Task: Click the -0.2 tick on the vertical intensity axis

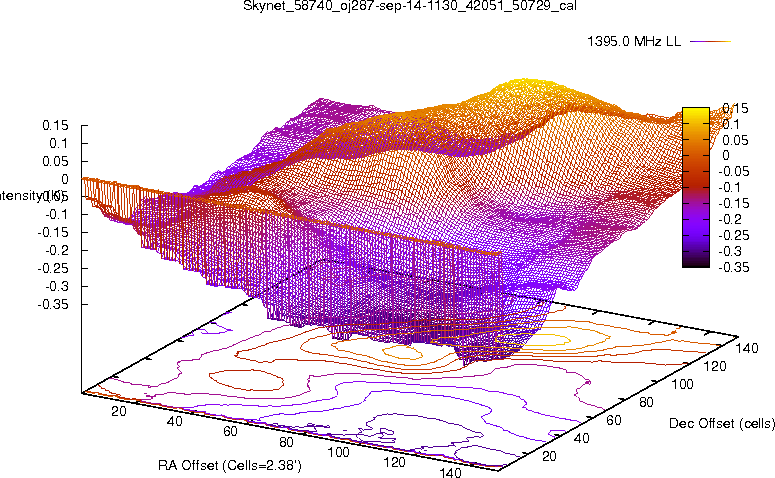Action: tap(57, 251)
